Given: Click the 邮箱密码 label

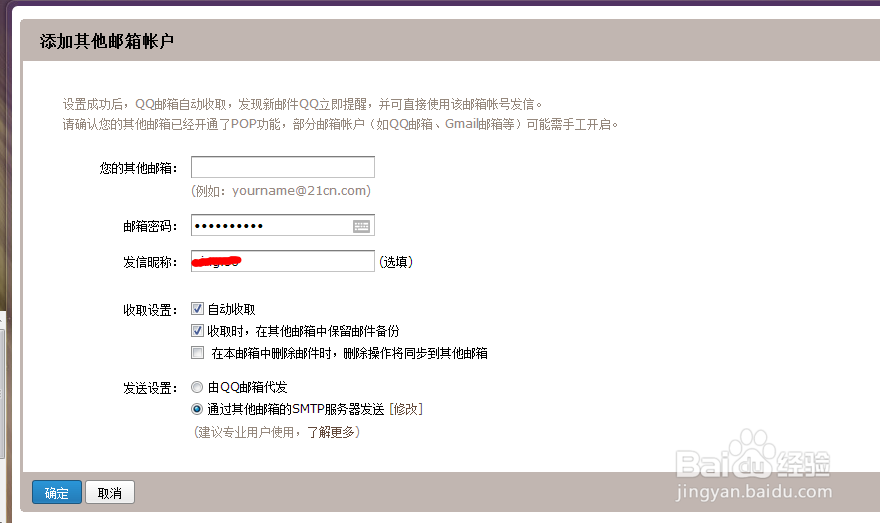Looking at the screenshot, I should [150, 226].
